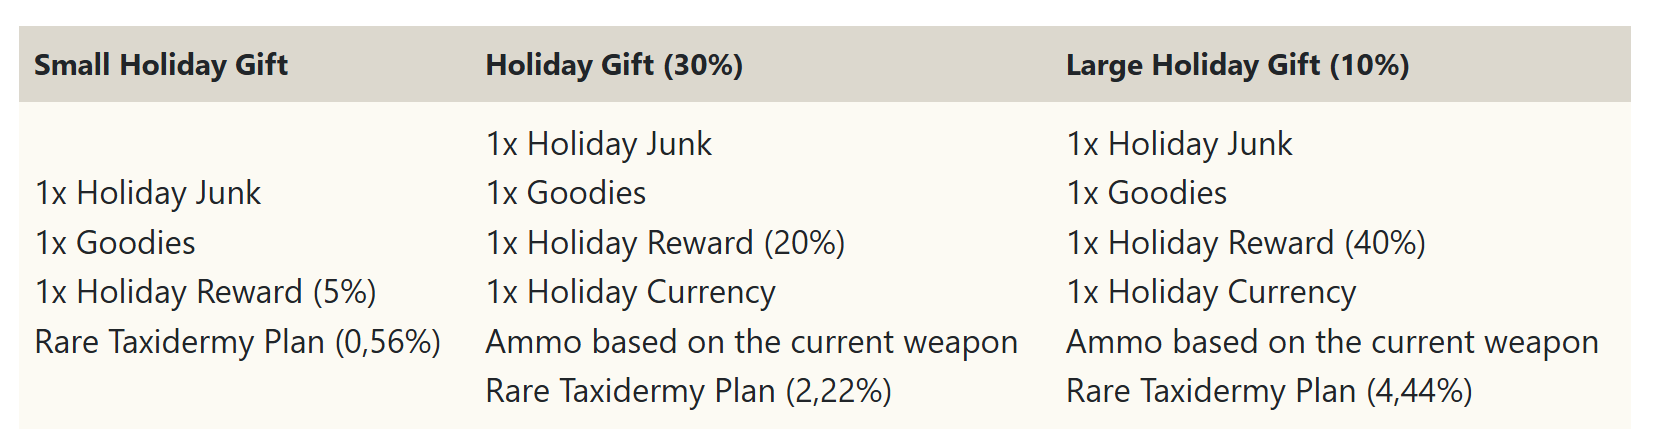1657x437 pixels.
Task: Click Holiday Reward (5%) entry
Action: coord(205,292)
